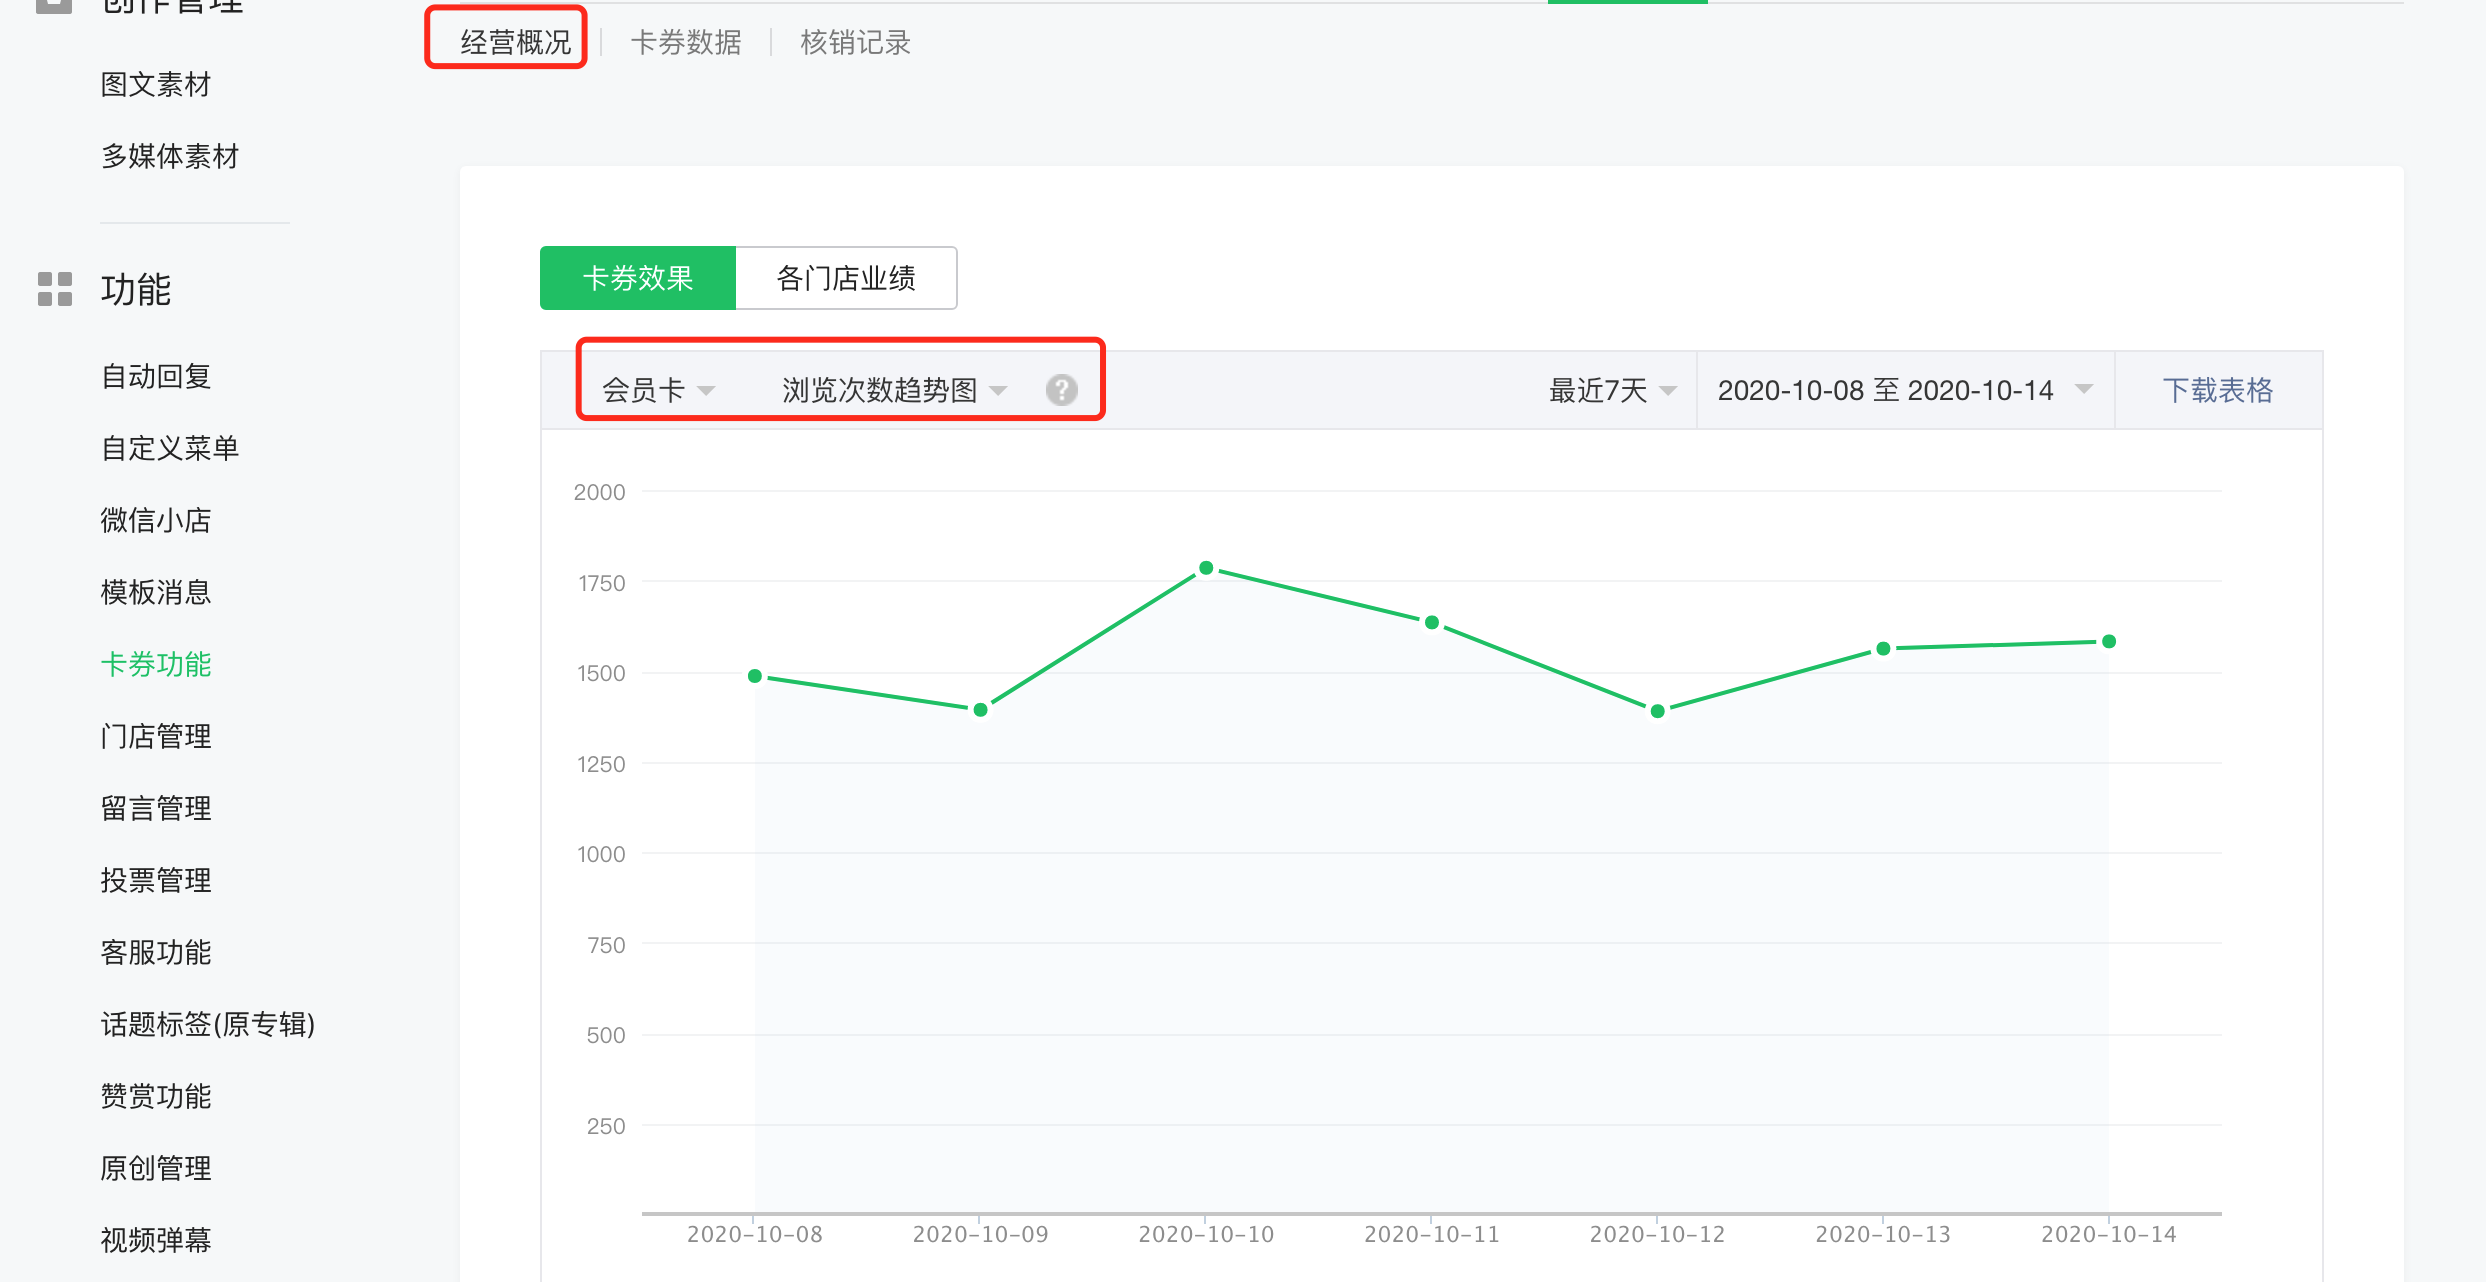Click the 2020-10-10 peak data point
2486x1282 pixels.
(x=1206, y=568)
